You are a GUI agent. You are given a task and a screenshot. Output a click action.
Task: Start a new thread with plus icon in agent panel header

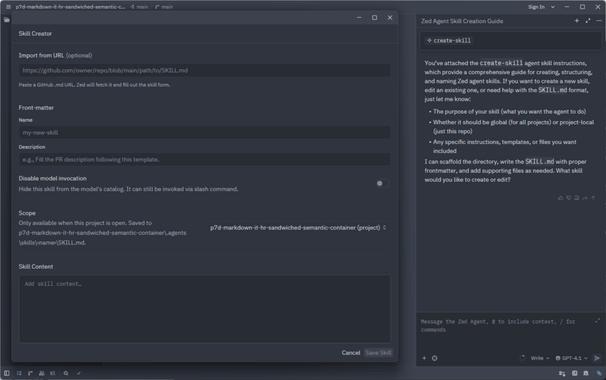(577, 21)
